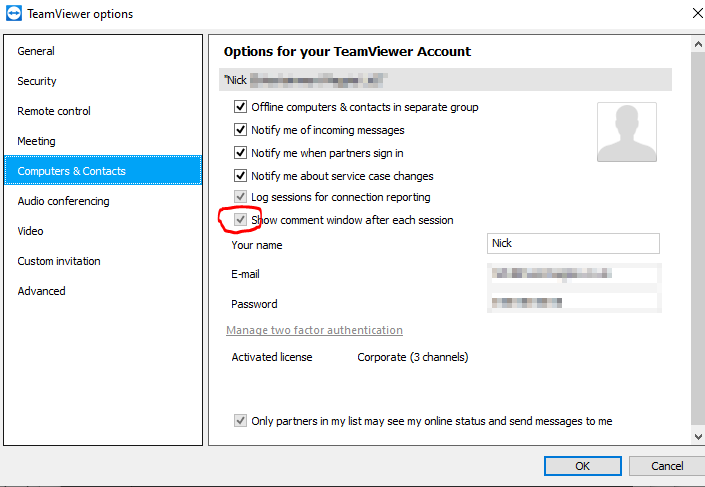Toggle Only partners in my list checkbox
The width and height of the screenshot is (705, 487).
click(241, 420)
